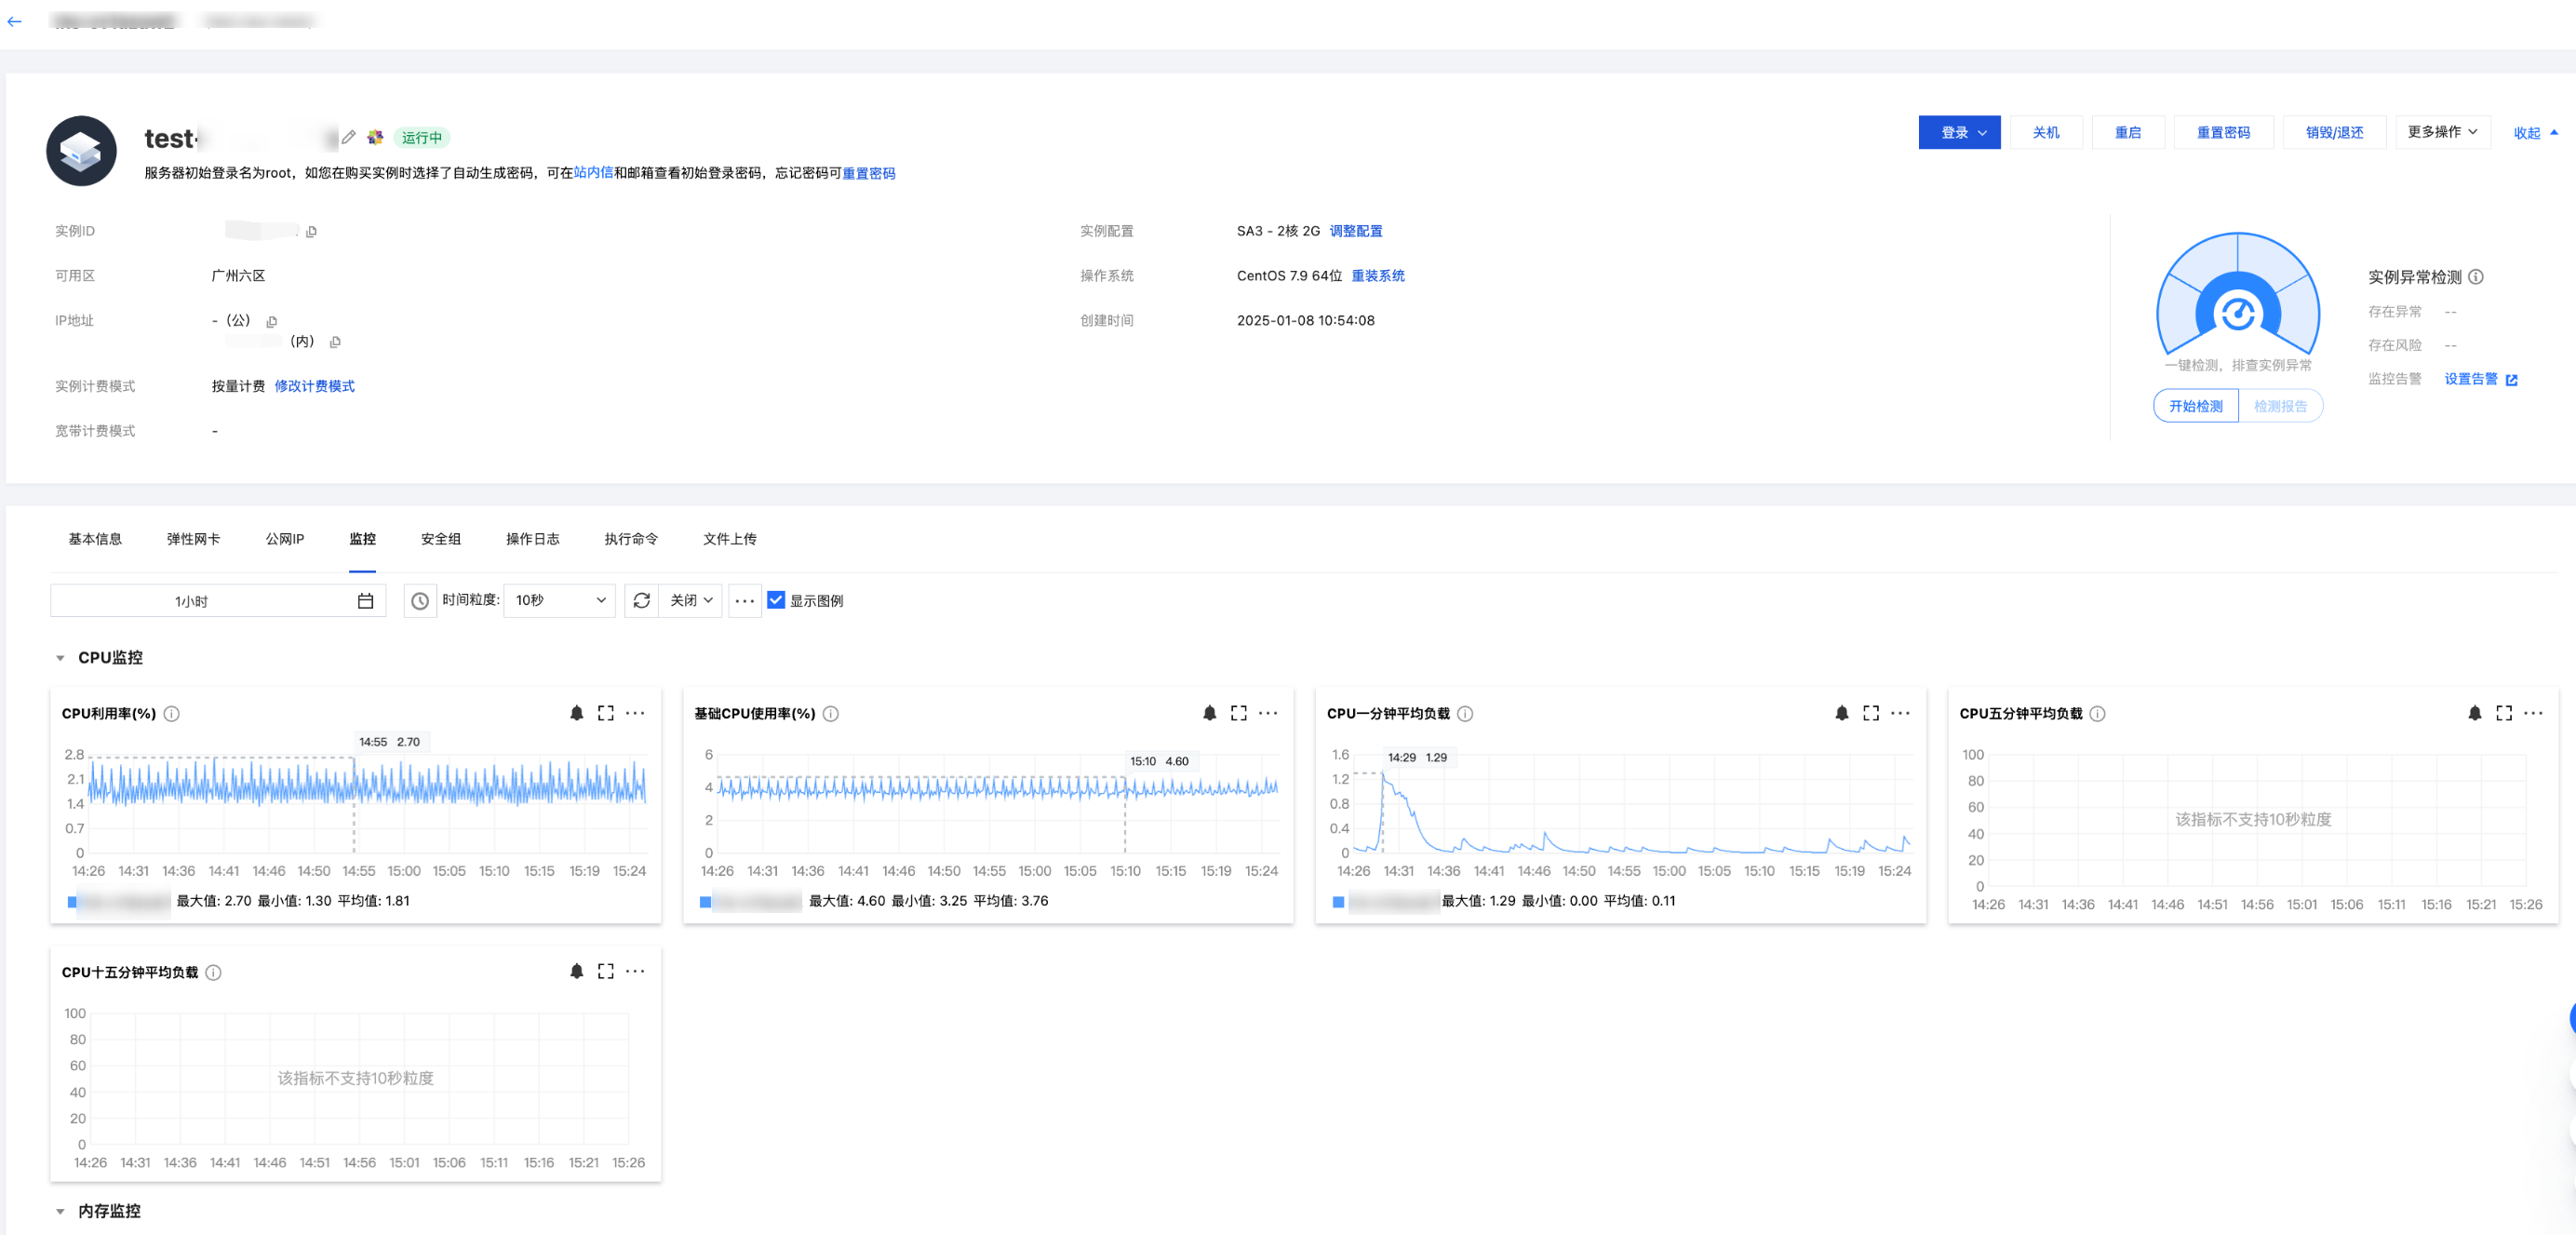The height and width of the screenshot is (1235, 2576).
Task: Uncheck the 显示图例 checkbox
Action: coord(776,600)
